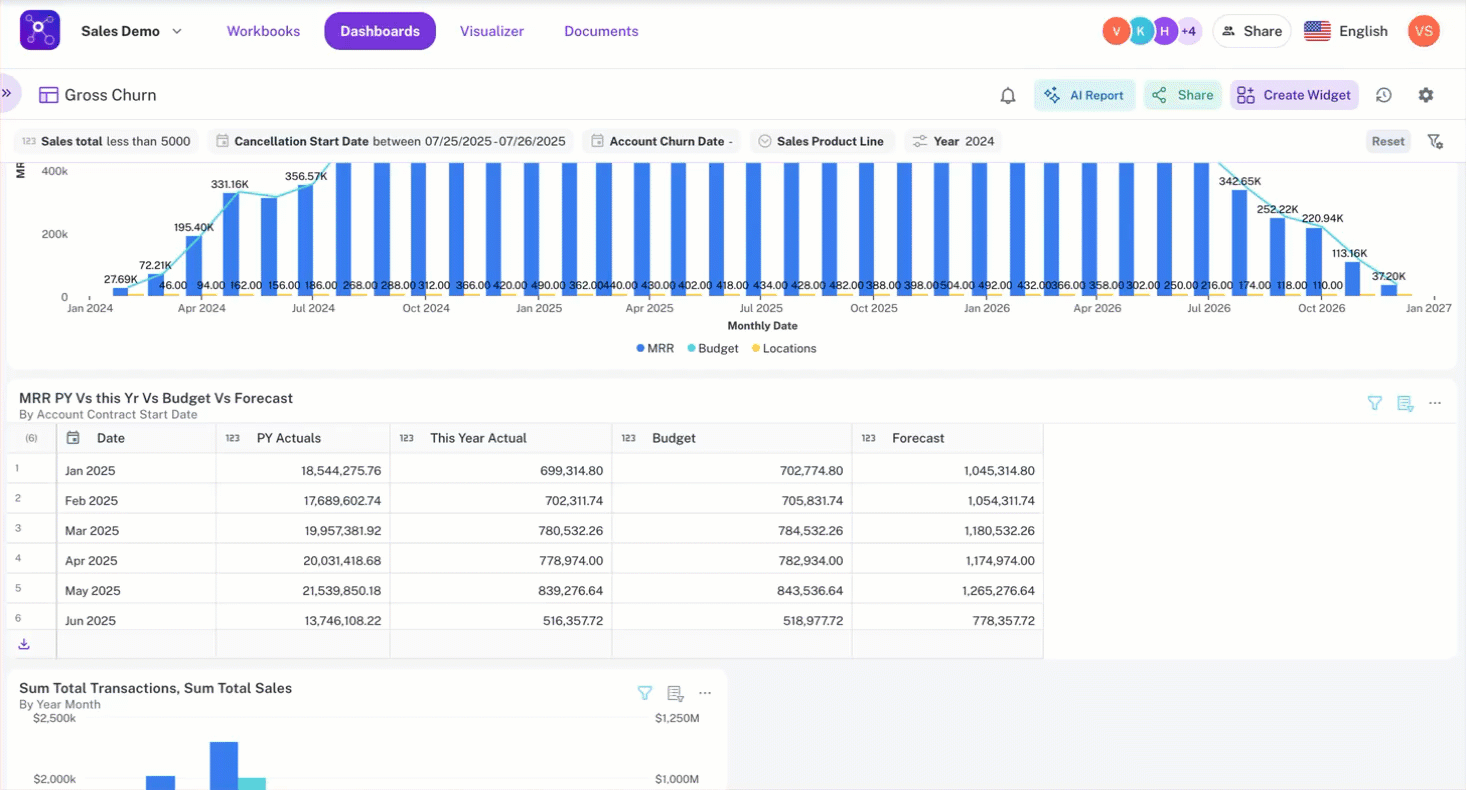Switch to the Visualizer tab
Image resolution: width=1466 pixels, height=790 pixels.
492,31
